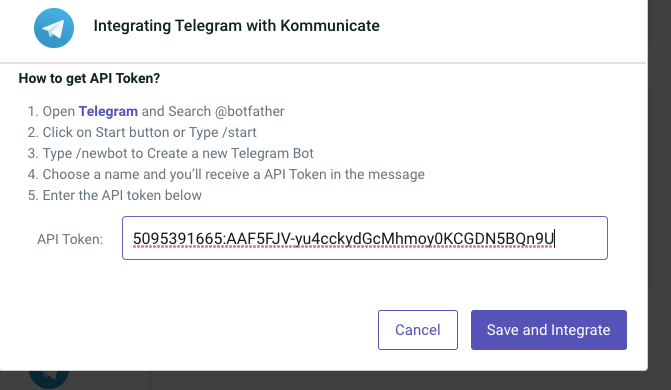Open the Telegram hyperlink in step one

pyautogui.click(x=108, y=111)
